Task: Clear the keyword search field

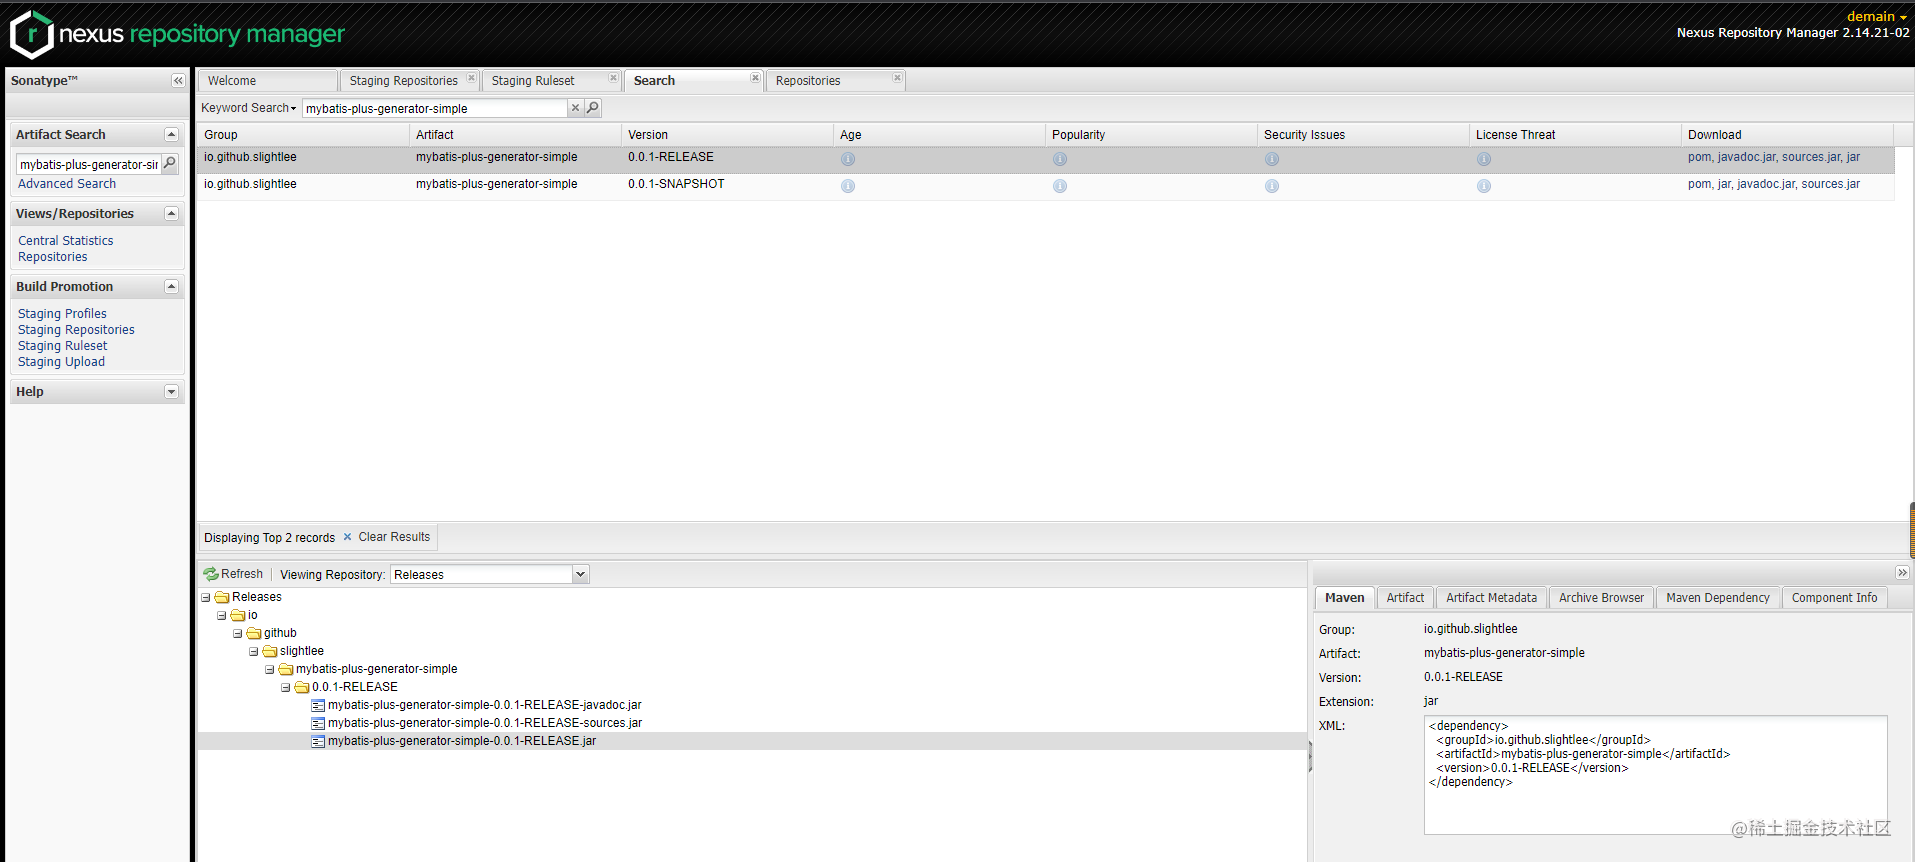Action: tap(575, 108)
